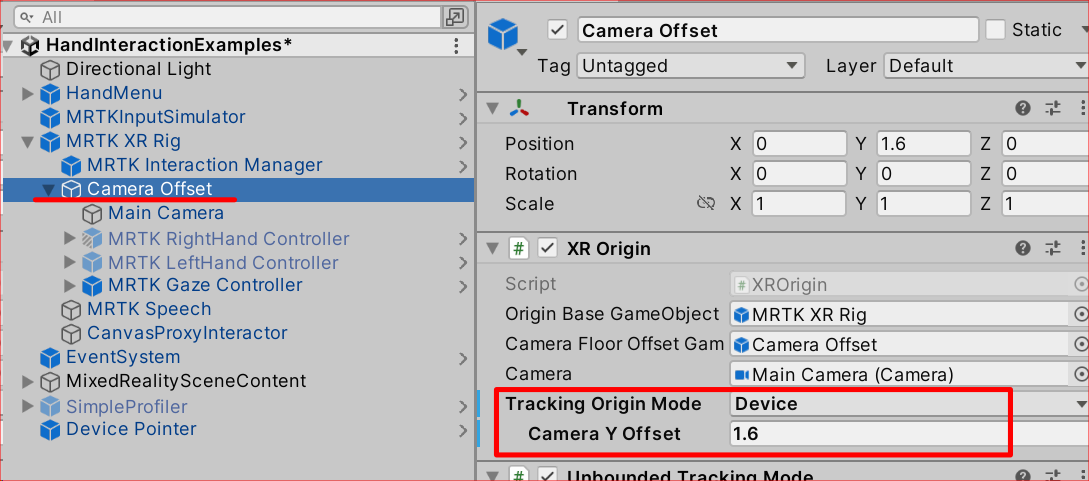The width and height of the screenshot is (1089, 481).
Task: Click the Scale X field
Action: [799, 203]
